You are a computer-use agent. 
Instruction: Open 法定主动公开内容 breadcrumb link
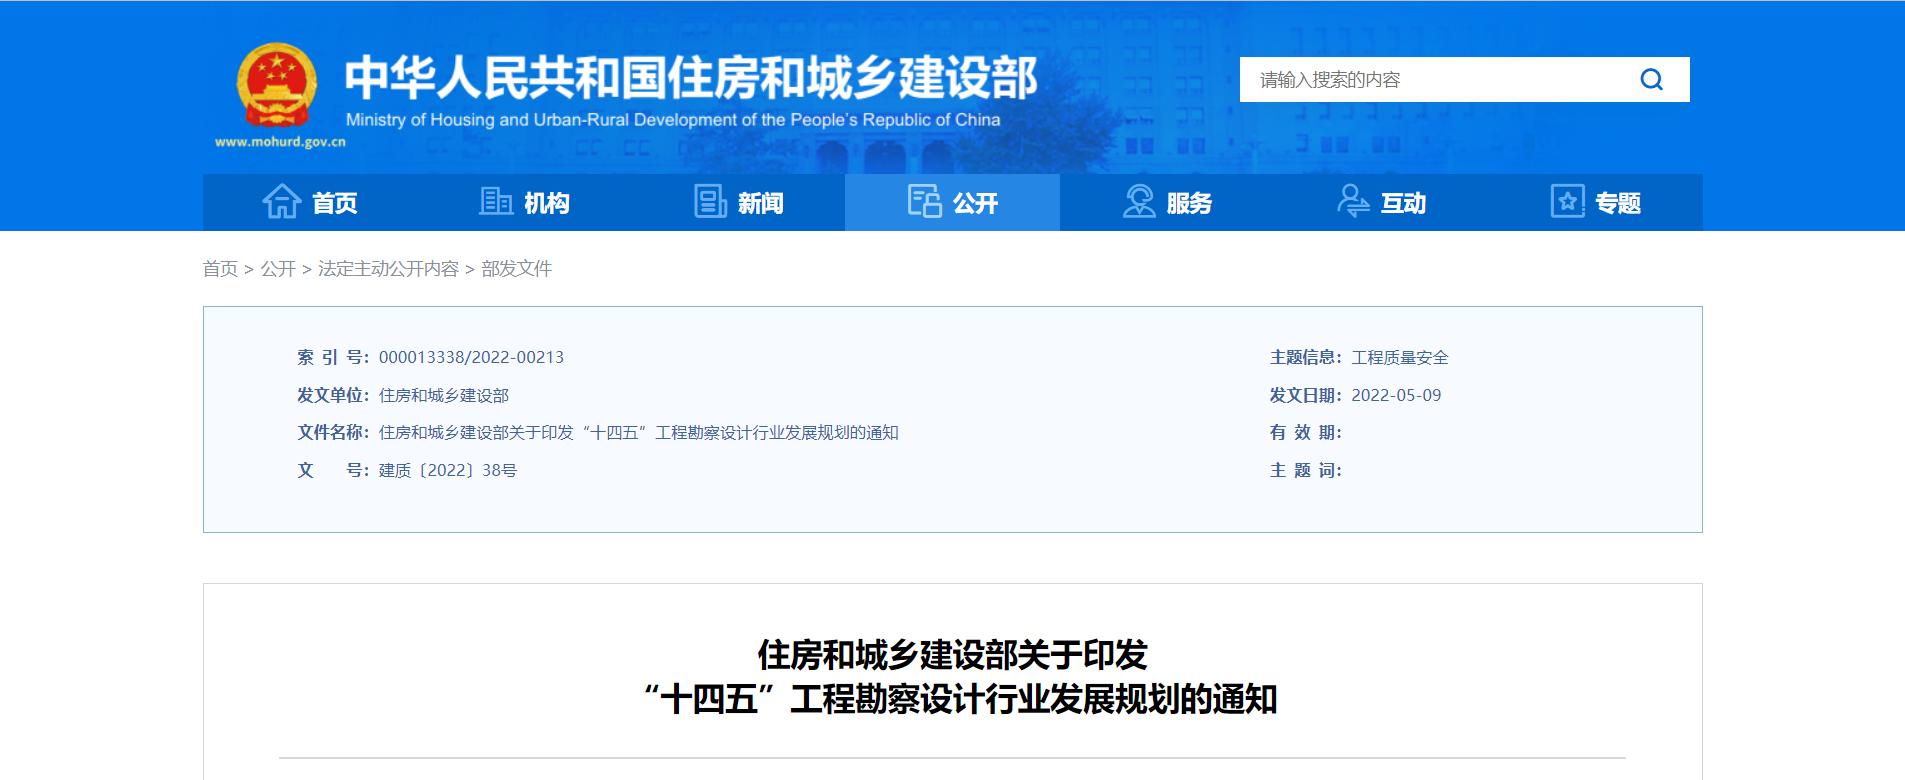click(388, 269)
